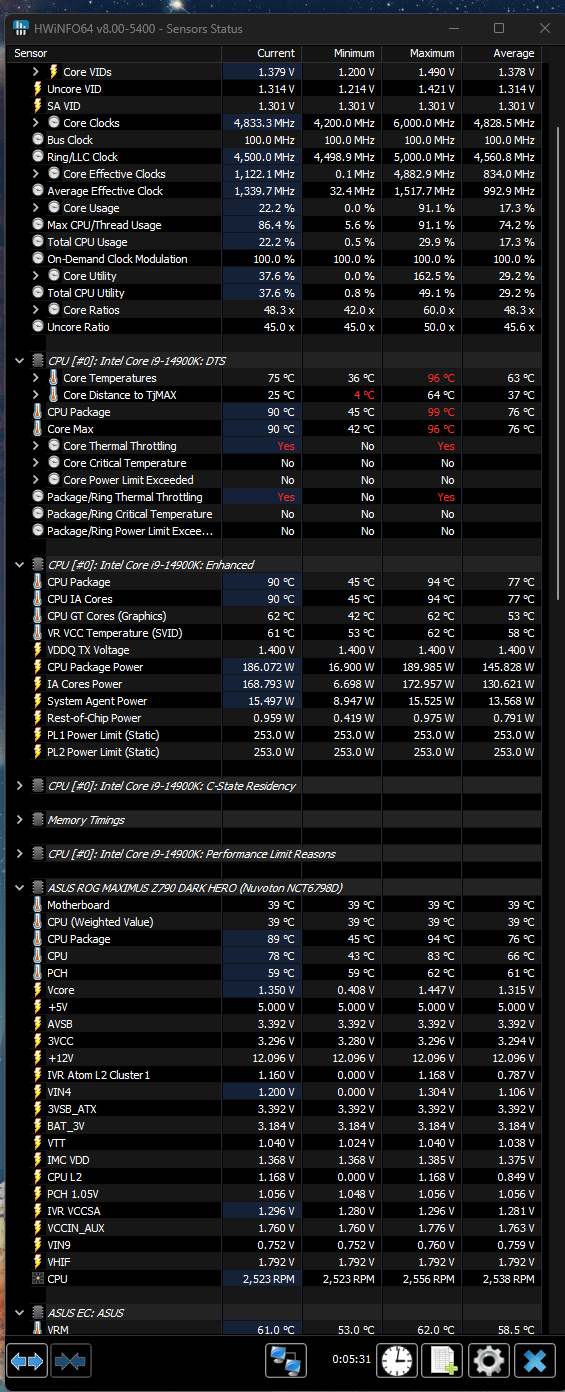
Task: Click the elapsed time 0:05:31 display
Action: pos(353,1361)
